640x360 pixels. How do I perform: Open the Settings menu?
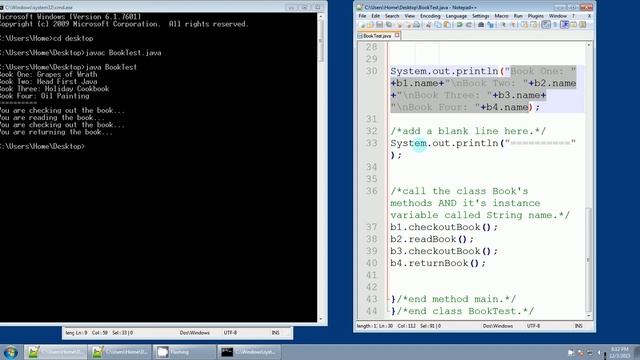coord(480,16)
